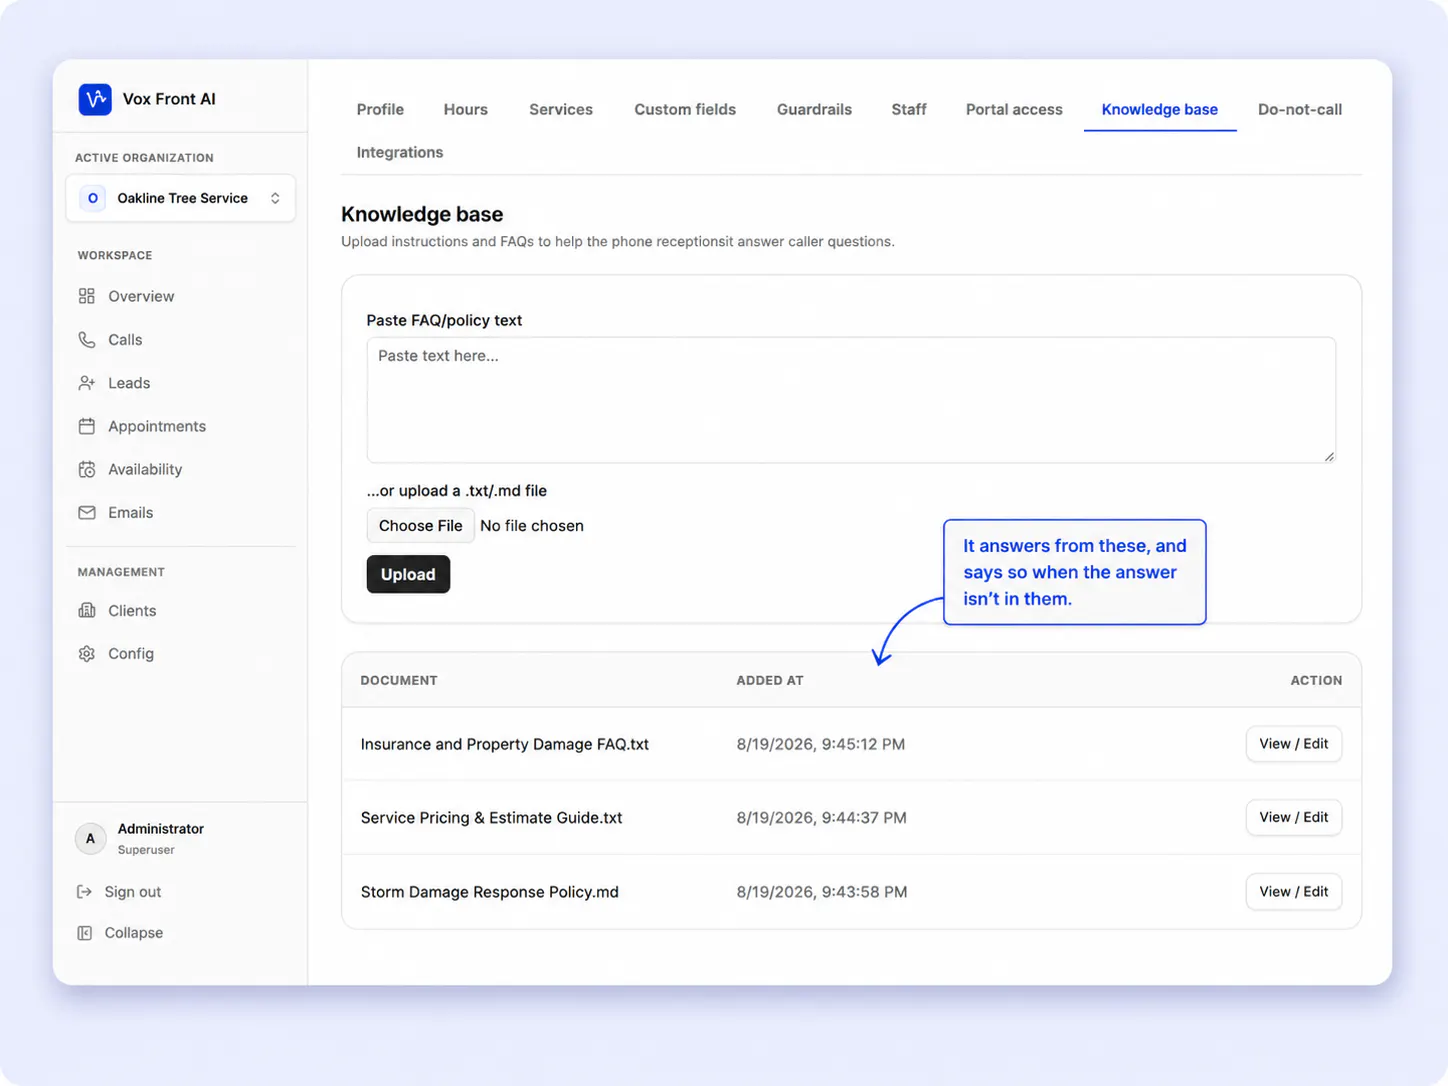Screen dimensions: 1448x1086
Task: Open the Calls page link
Action: point(125,340)
